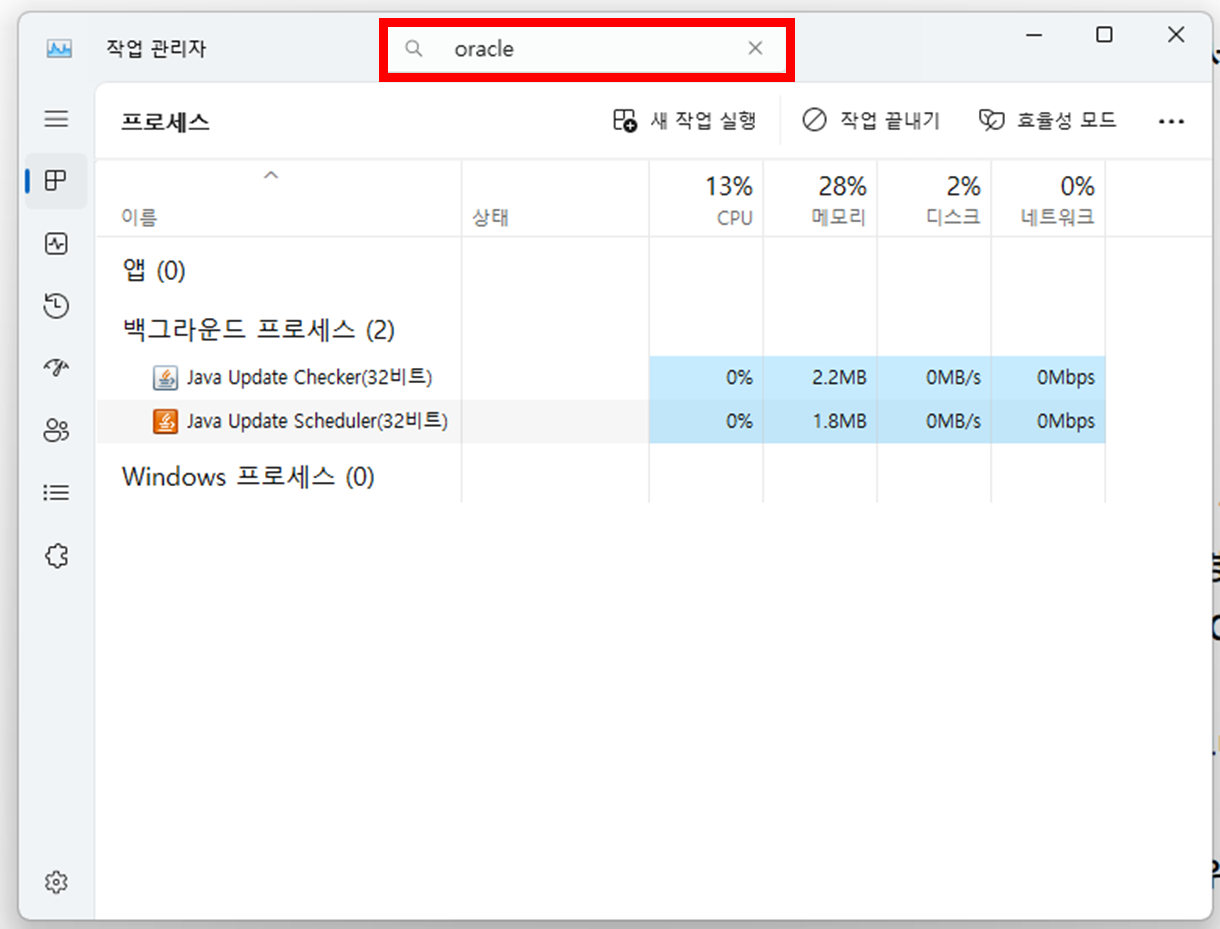Click Java Update Checker's 0Mbps network cell
Image resolution: width=1220 pixels, height=929 pixels.
(1048, 378)
